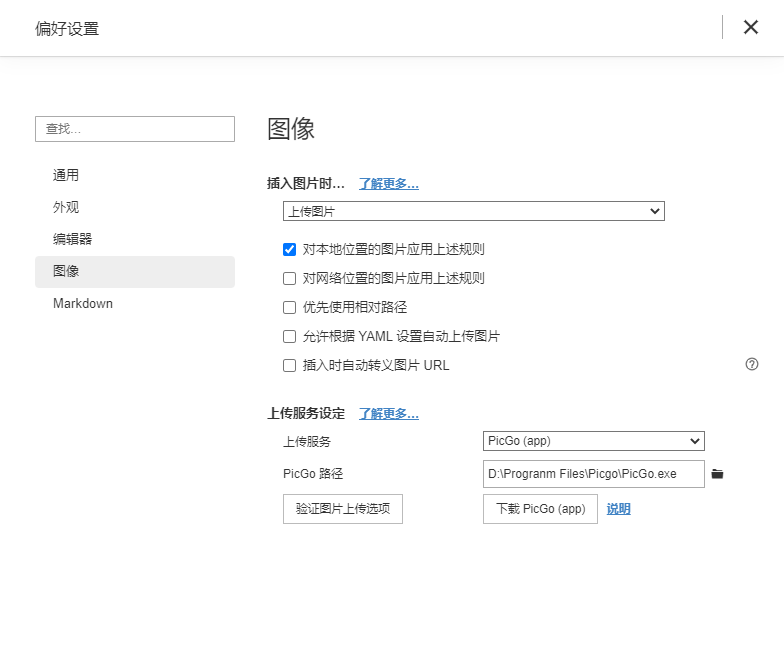This screenshot has width=784, height=671.
Task: Open the 说明 link
Action: 618,509
